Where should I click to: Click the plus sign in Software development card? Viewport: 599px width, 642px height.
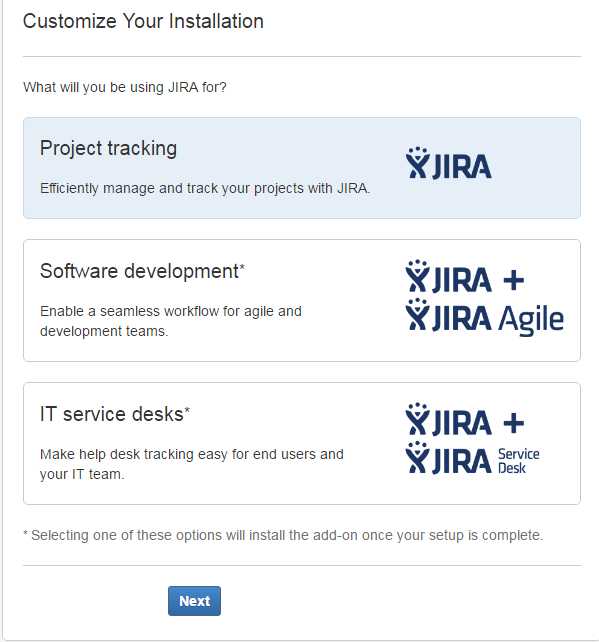[x=513, y=280]
